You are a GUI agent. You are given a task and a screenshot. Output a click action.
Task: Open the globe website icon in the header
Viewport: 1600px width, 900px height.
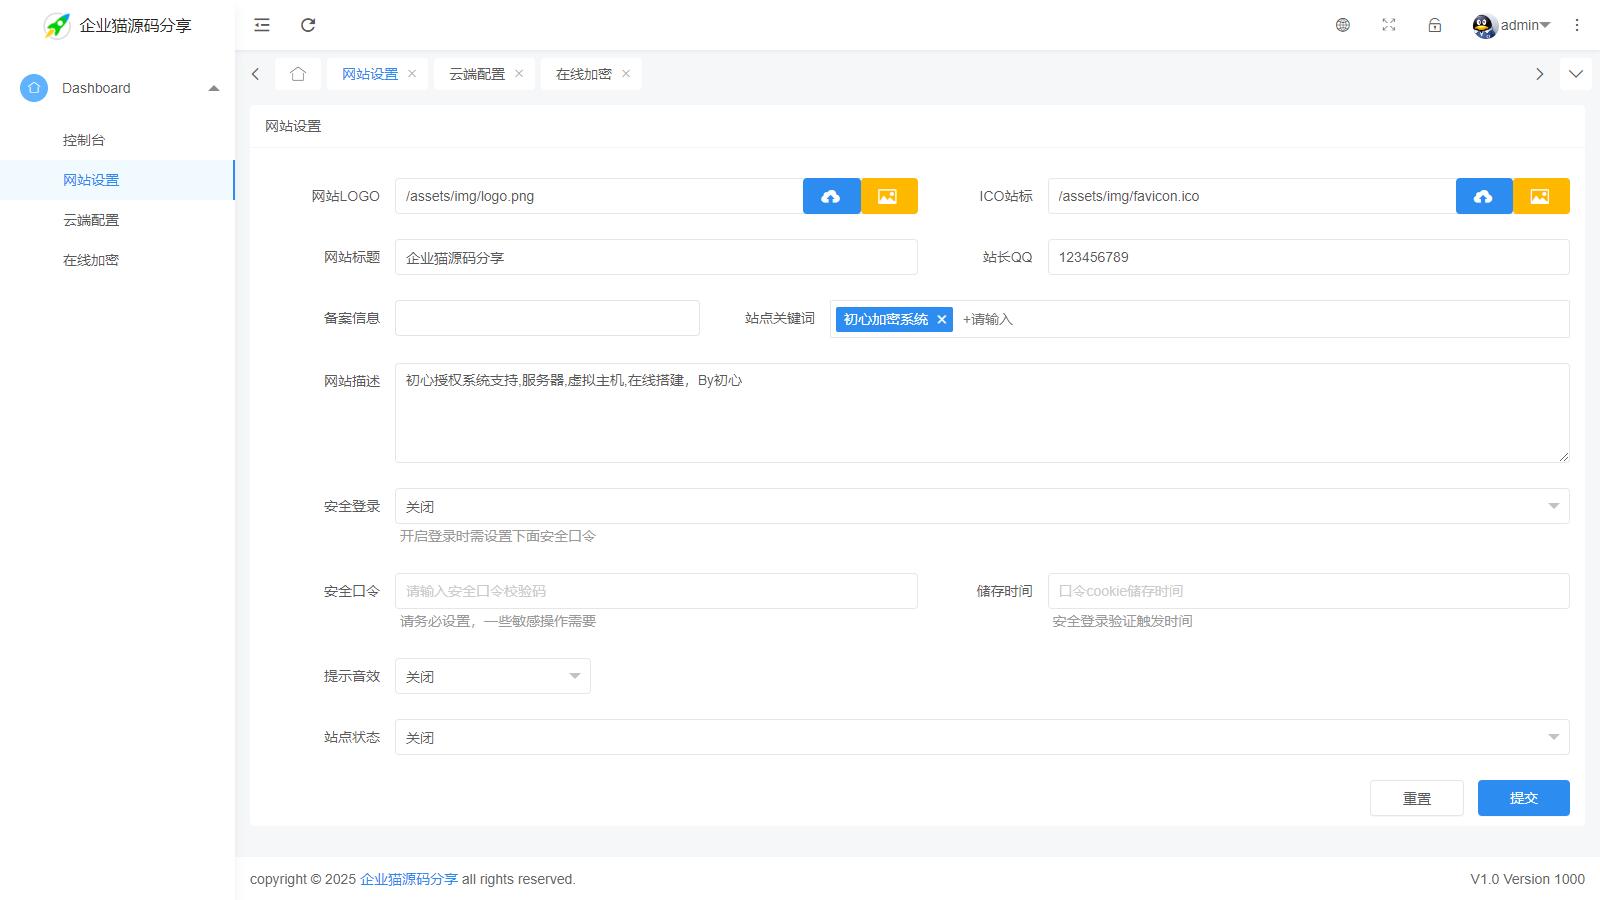tap(1343, 25)
